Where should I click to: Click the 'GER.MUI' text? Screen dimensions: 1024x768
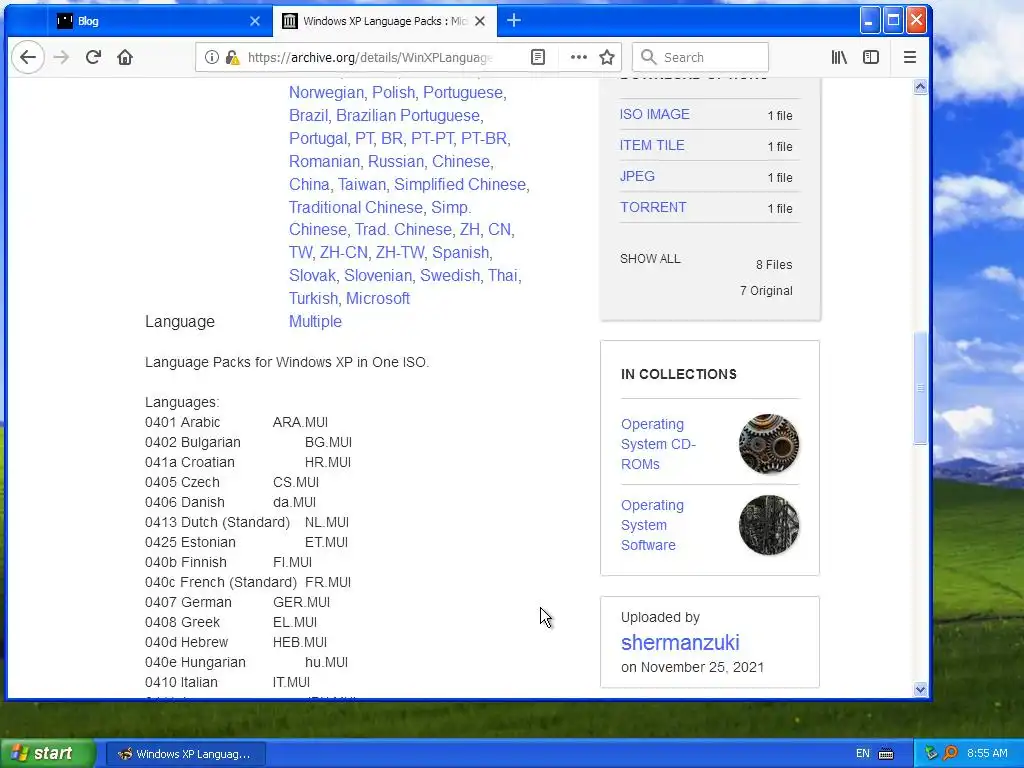point(301,602)
